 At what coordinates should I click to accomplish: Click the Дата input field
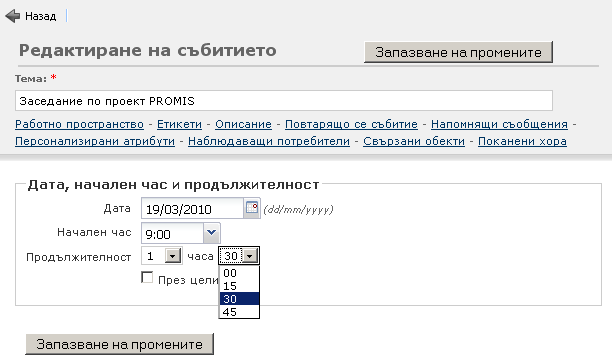click(x=192, y=208)
